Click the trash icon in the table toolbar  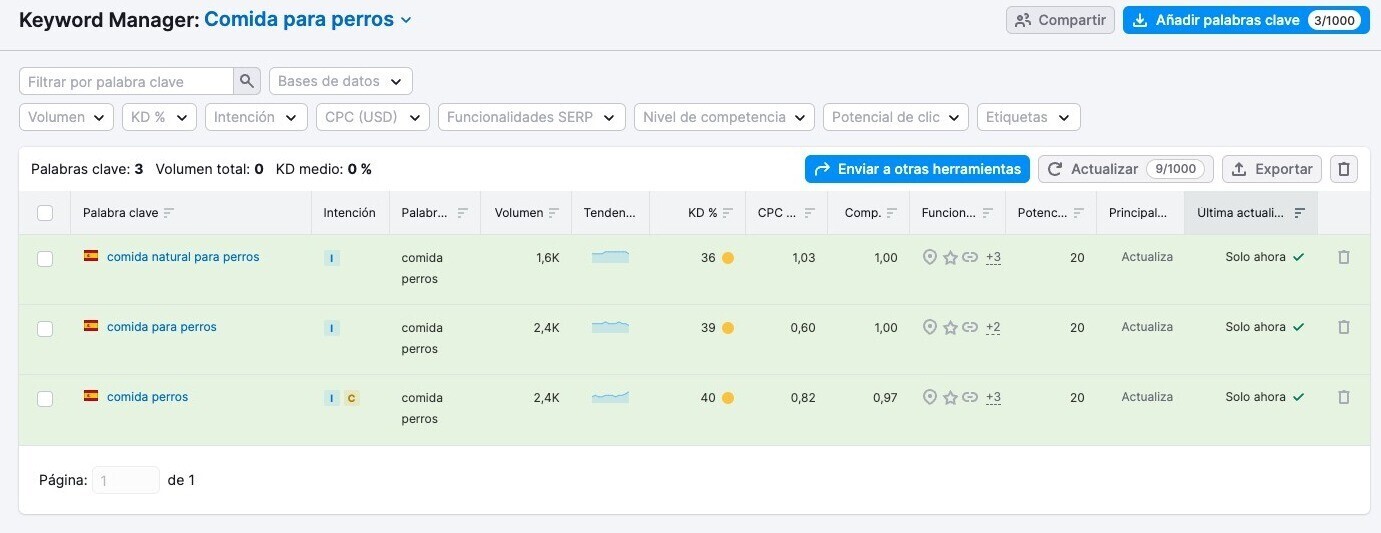[x=1344, y=169]
